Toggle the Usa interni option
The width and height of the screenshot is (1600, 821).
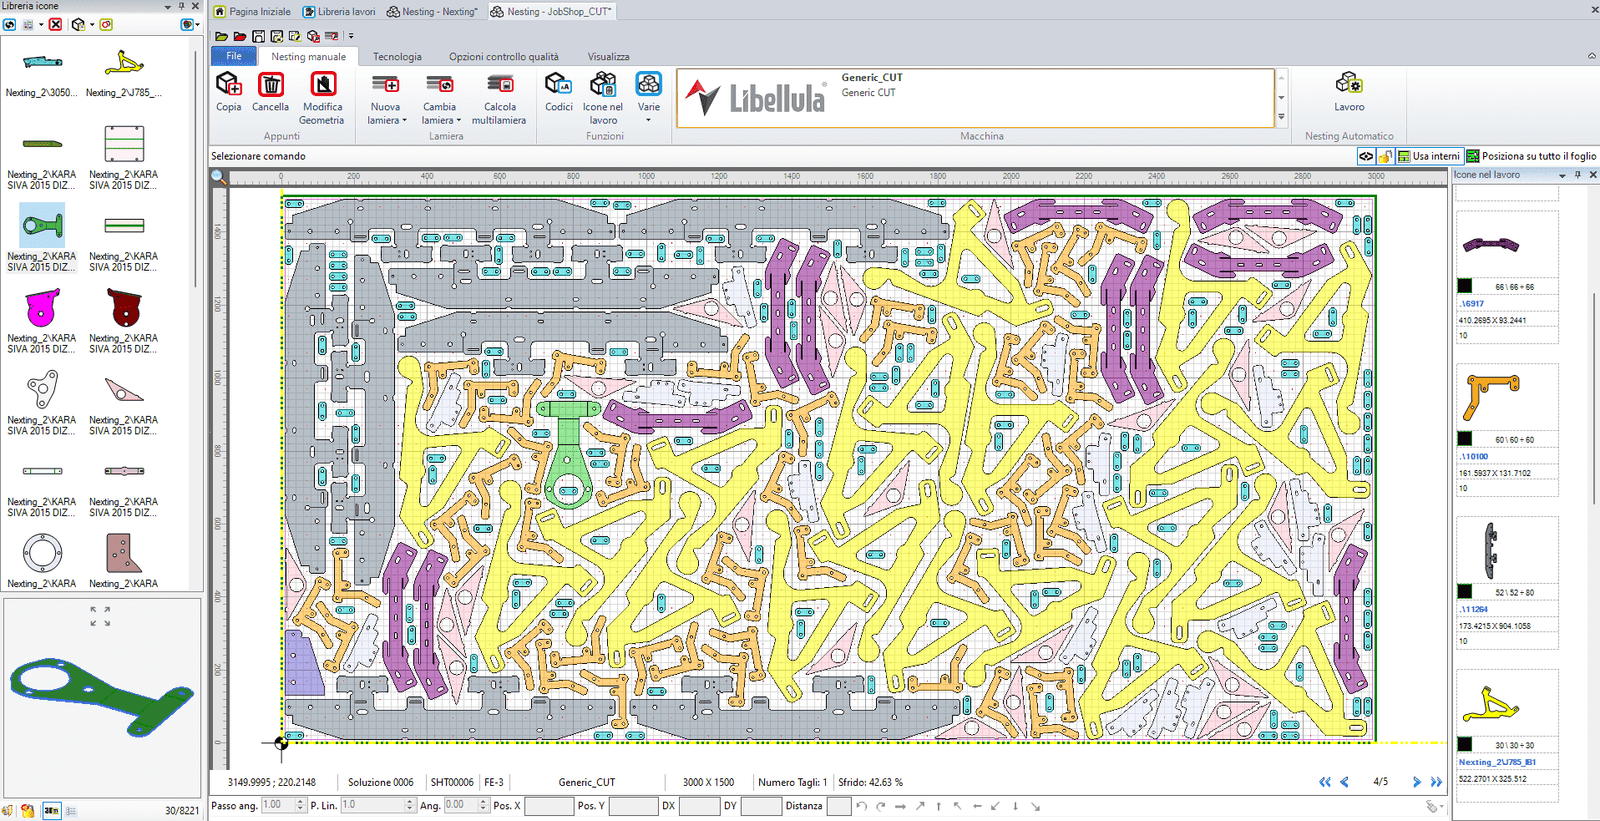pyautogui.click(x=1428, y=156)
